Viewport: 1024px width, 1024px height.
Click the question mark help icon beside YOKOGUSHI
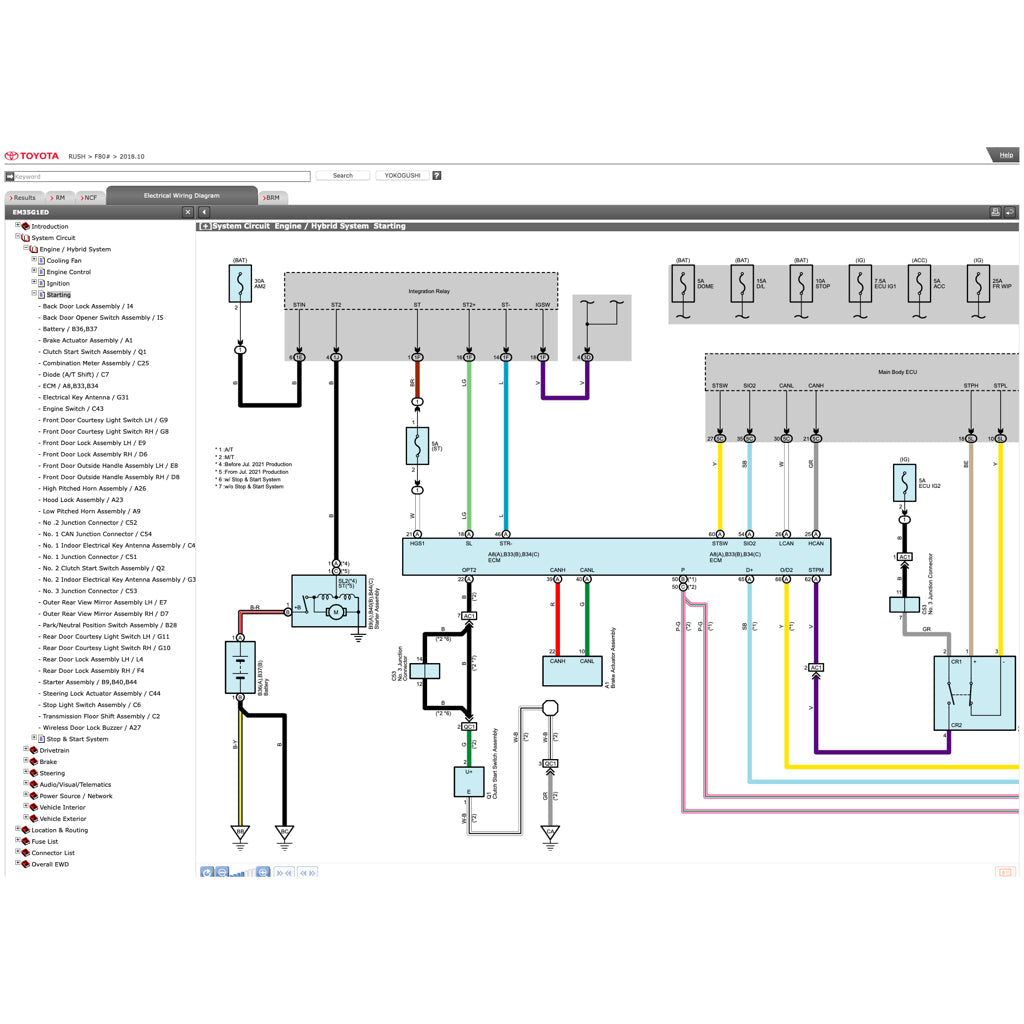point(437,176)
